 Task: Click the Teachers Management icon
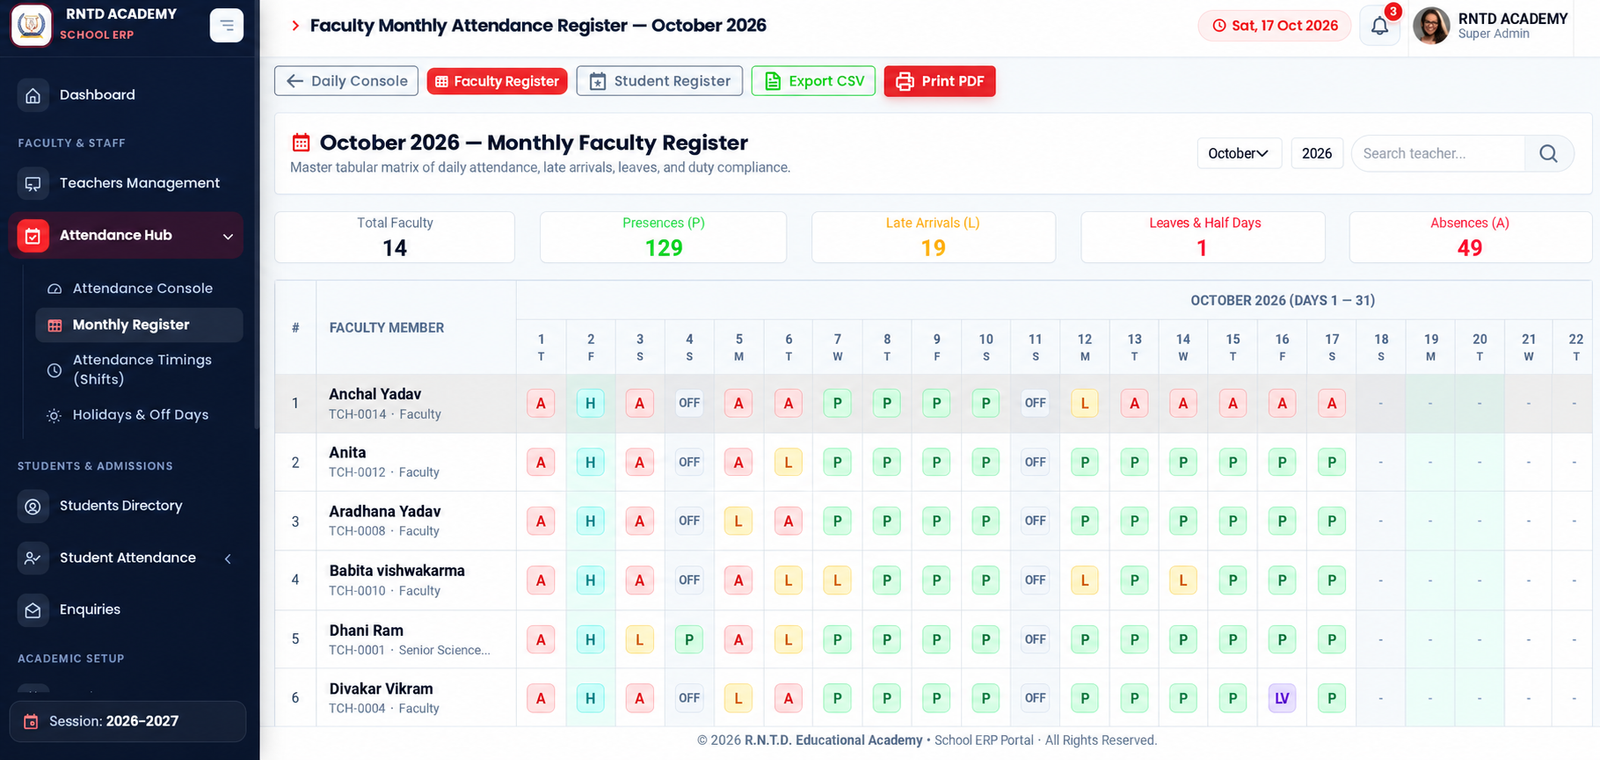tap(33, 183)
